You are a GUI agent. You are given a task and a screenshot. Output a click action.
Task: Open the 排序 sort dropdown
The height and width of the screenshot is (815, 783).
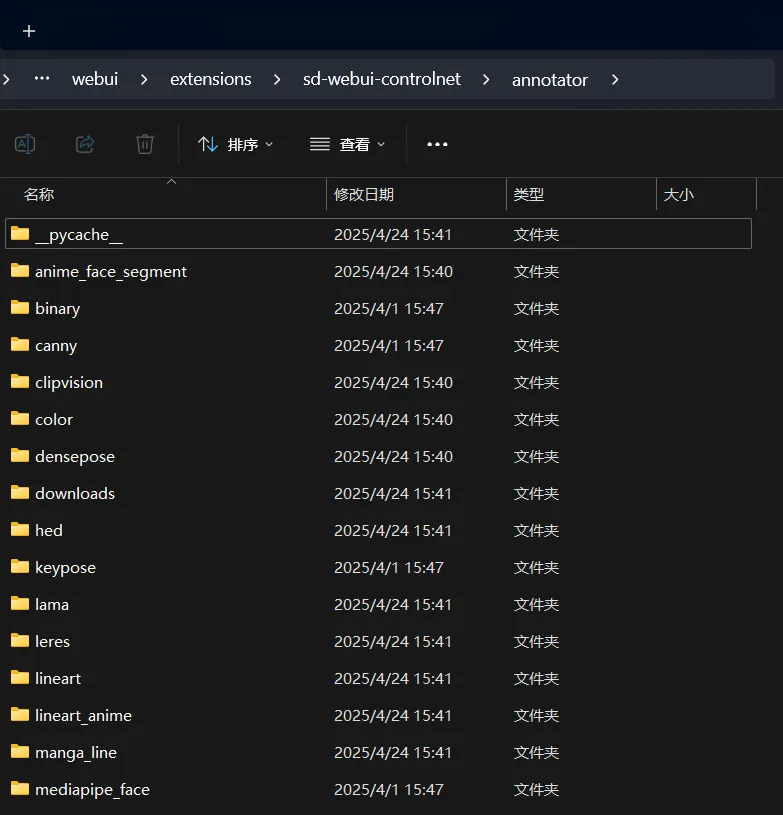pyautogui.click(x=236, y=144)
